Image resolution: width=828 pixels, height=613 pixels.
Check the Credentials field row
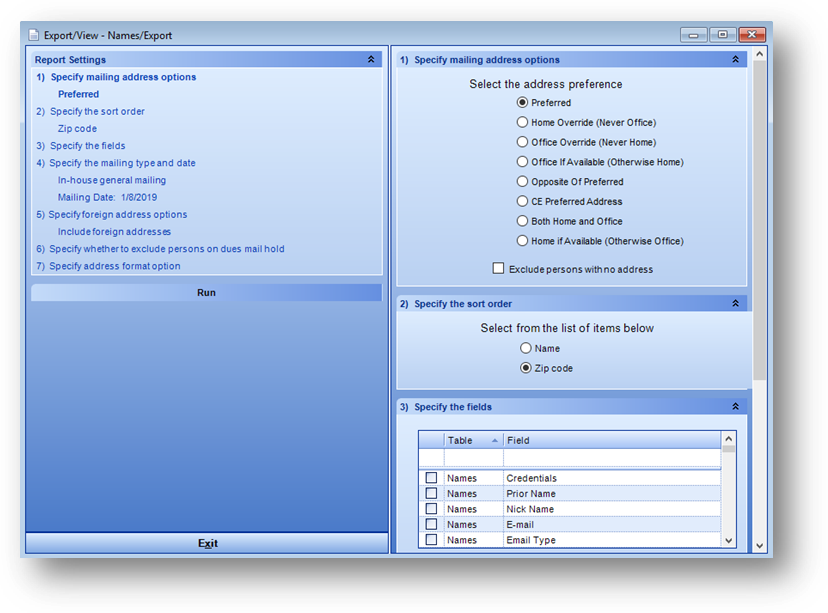click(x=431, y=477)
